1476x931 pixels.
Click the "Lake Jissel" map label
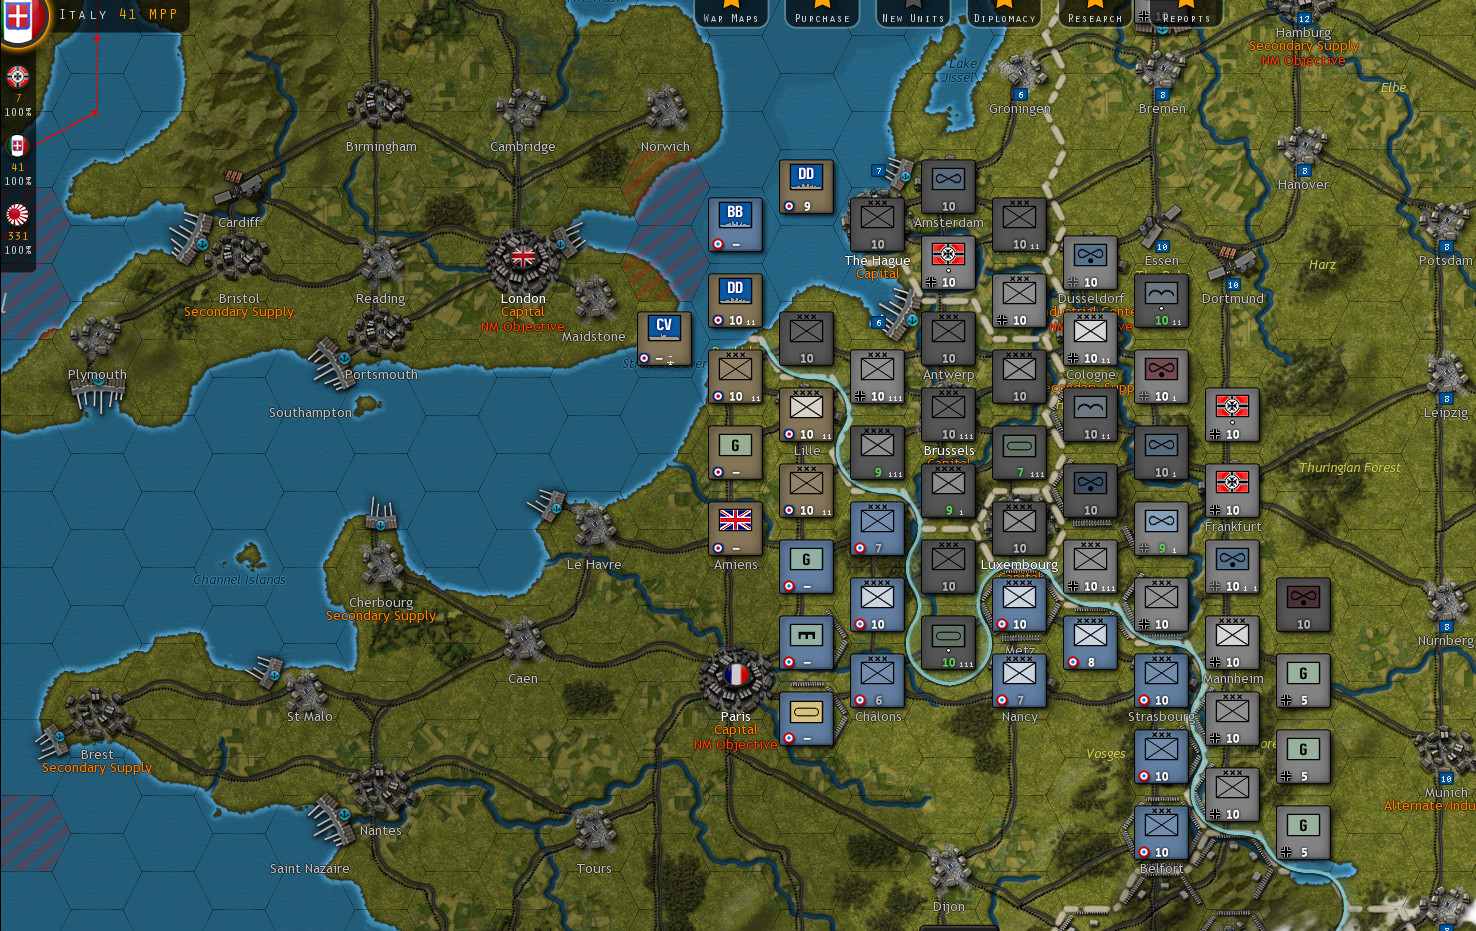click(x=962, y=70)
